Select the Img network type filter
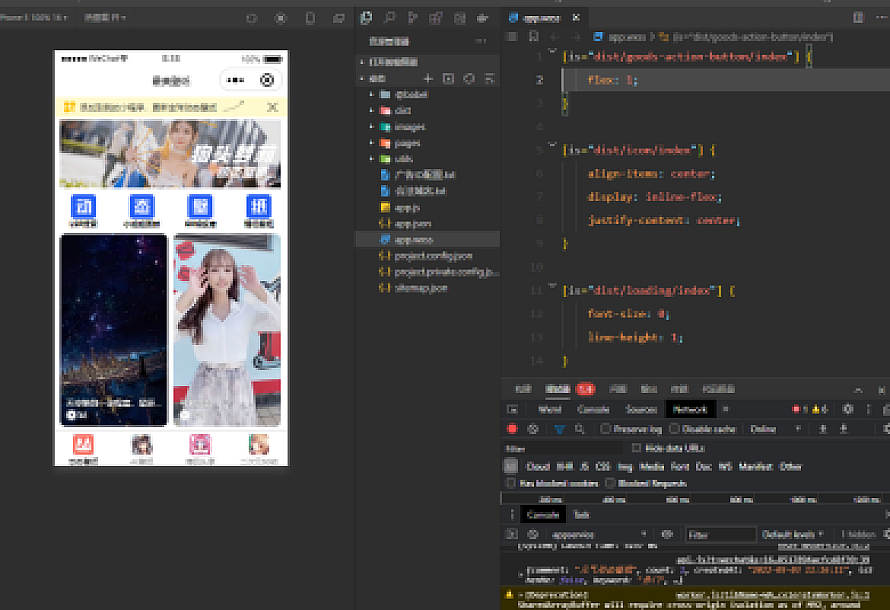 click(x=625, y=466)
